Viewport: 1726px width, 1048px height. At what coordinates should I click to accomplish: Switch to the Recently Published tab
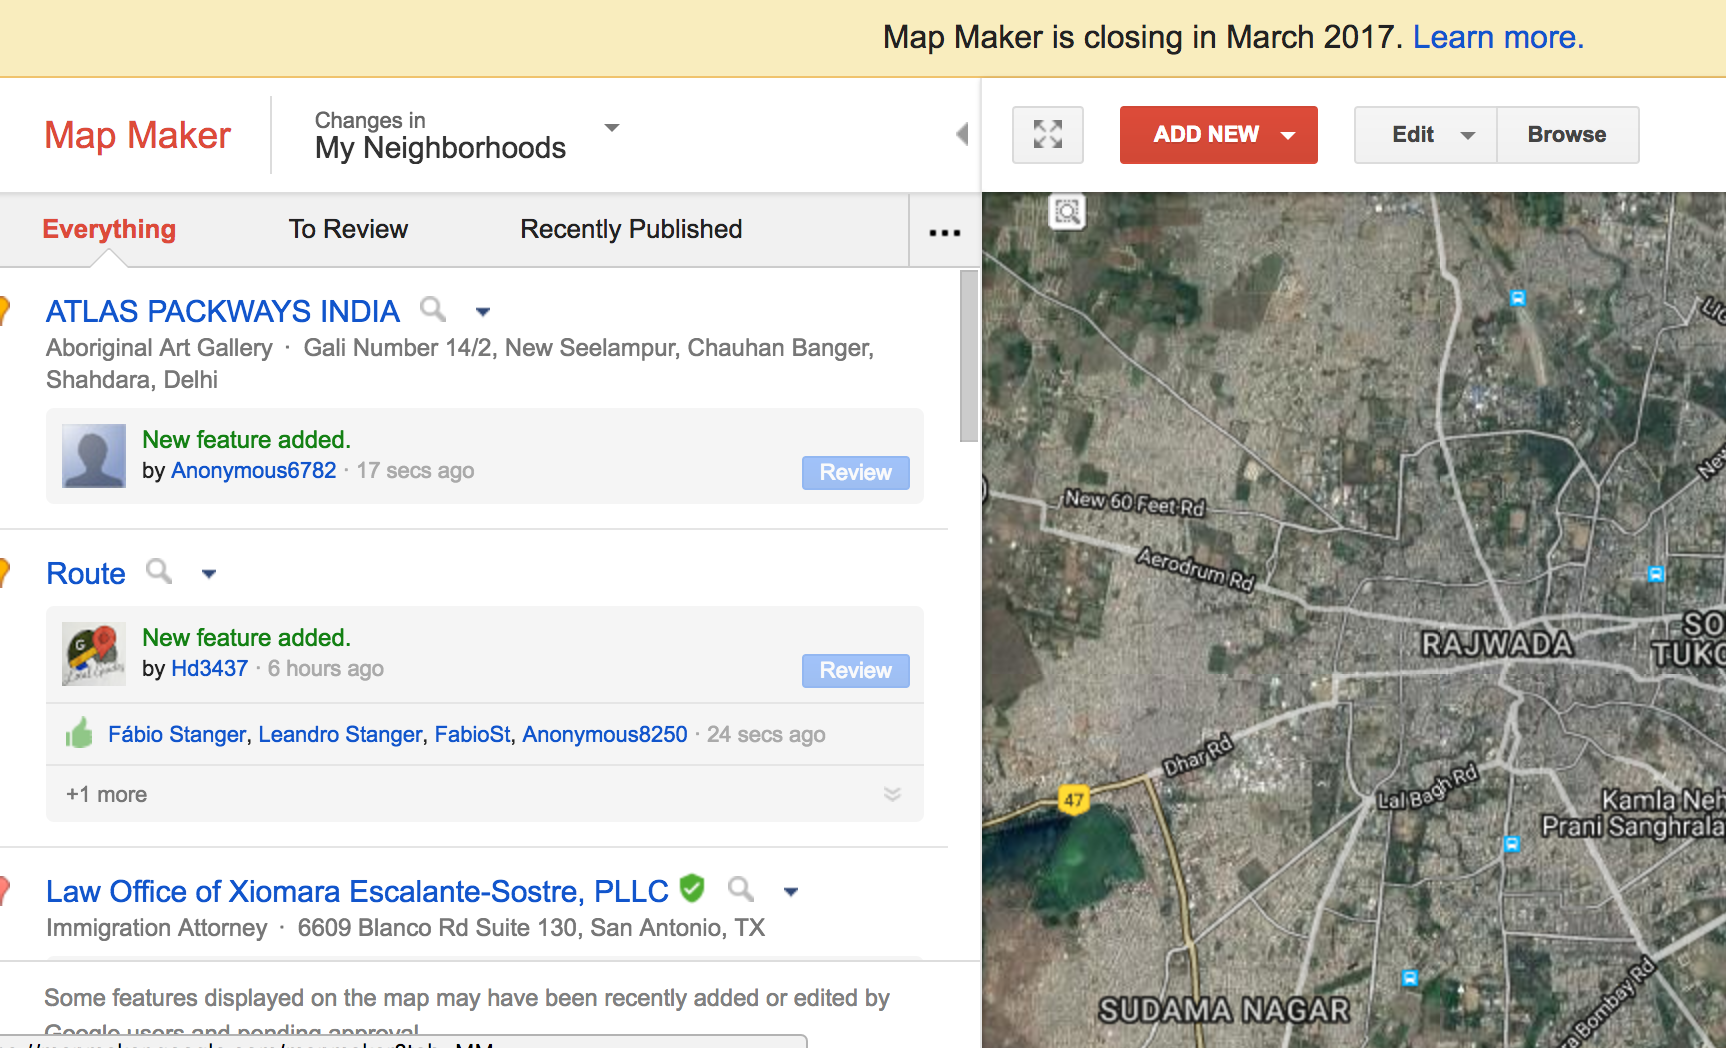(631, 229)
